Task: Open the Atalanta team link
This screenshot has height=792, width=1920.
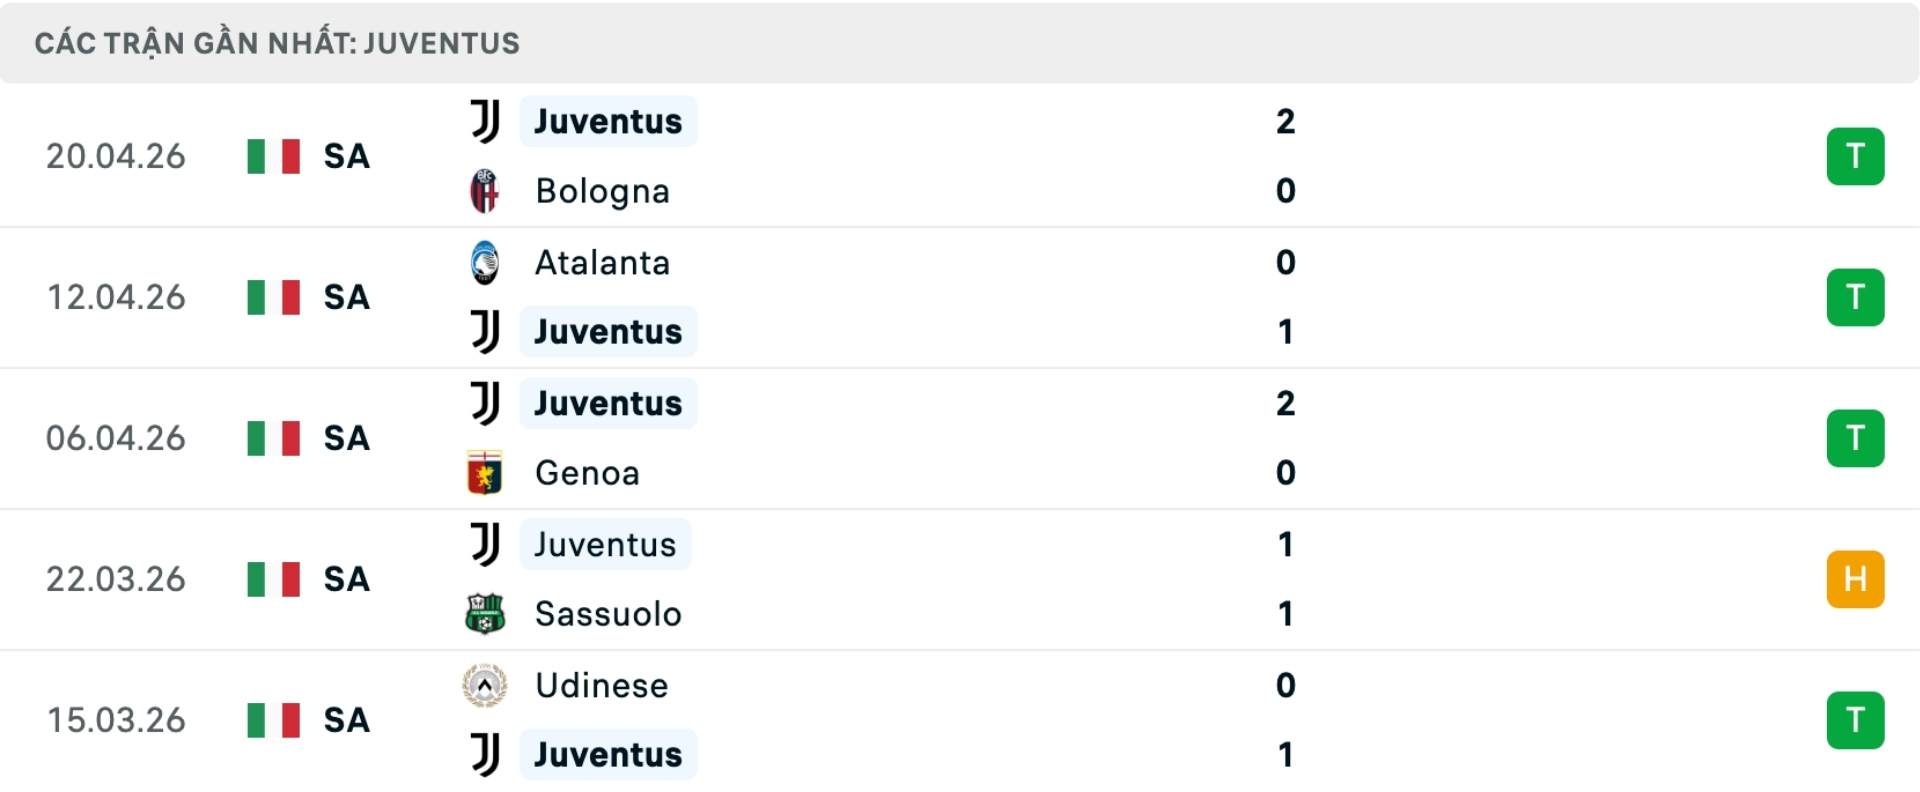Action: [602, 262]
